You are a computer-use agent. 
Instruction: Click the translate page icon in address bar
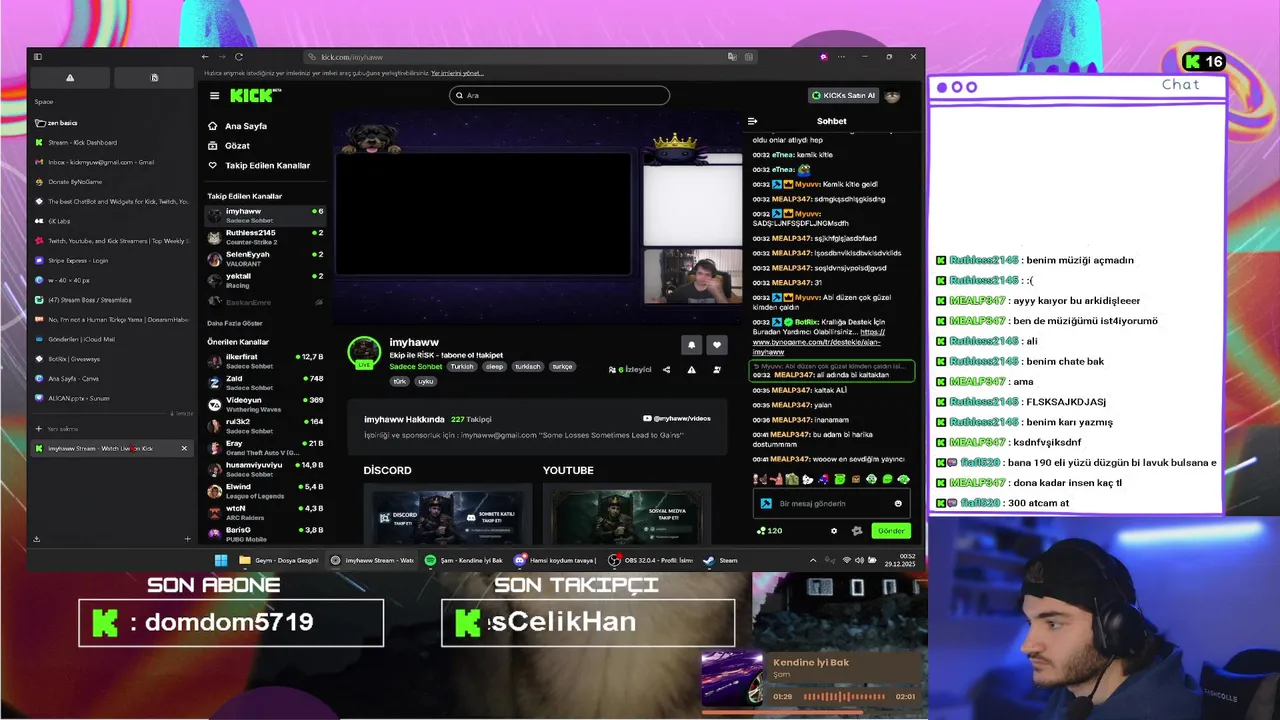pyautogui.click(x=732, y=57)
